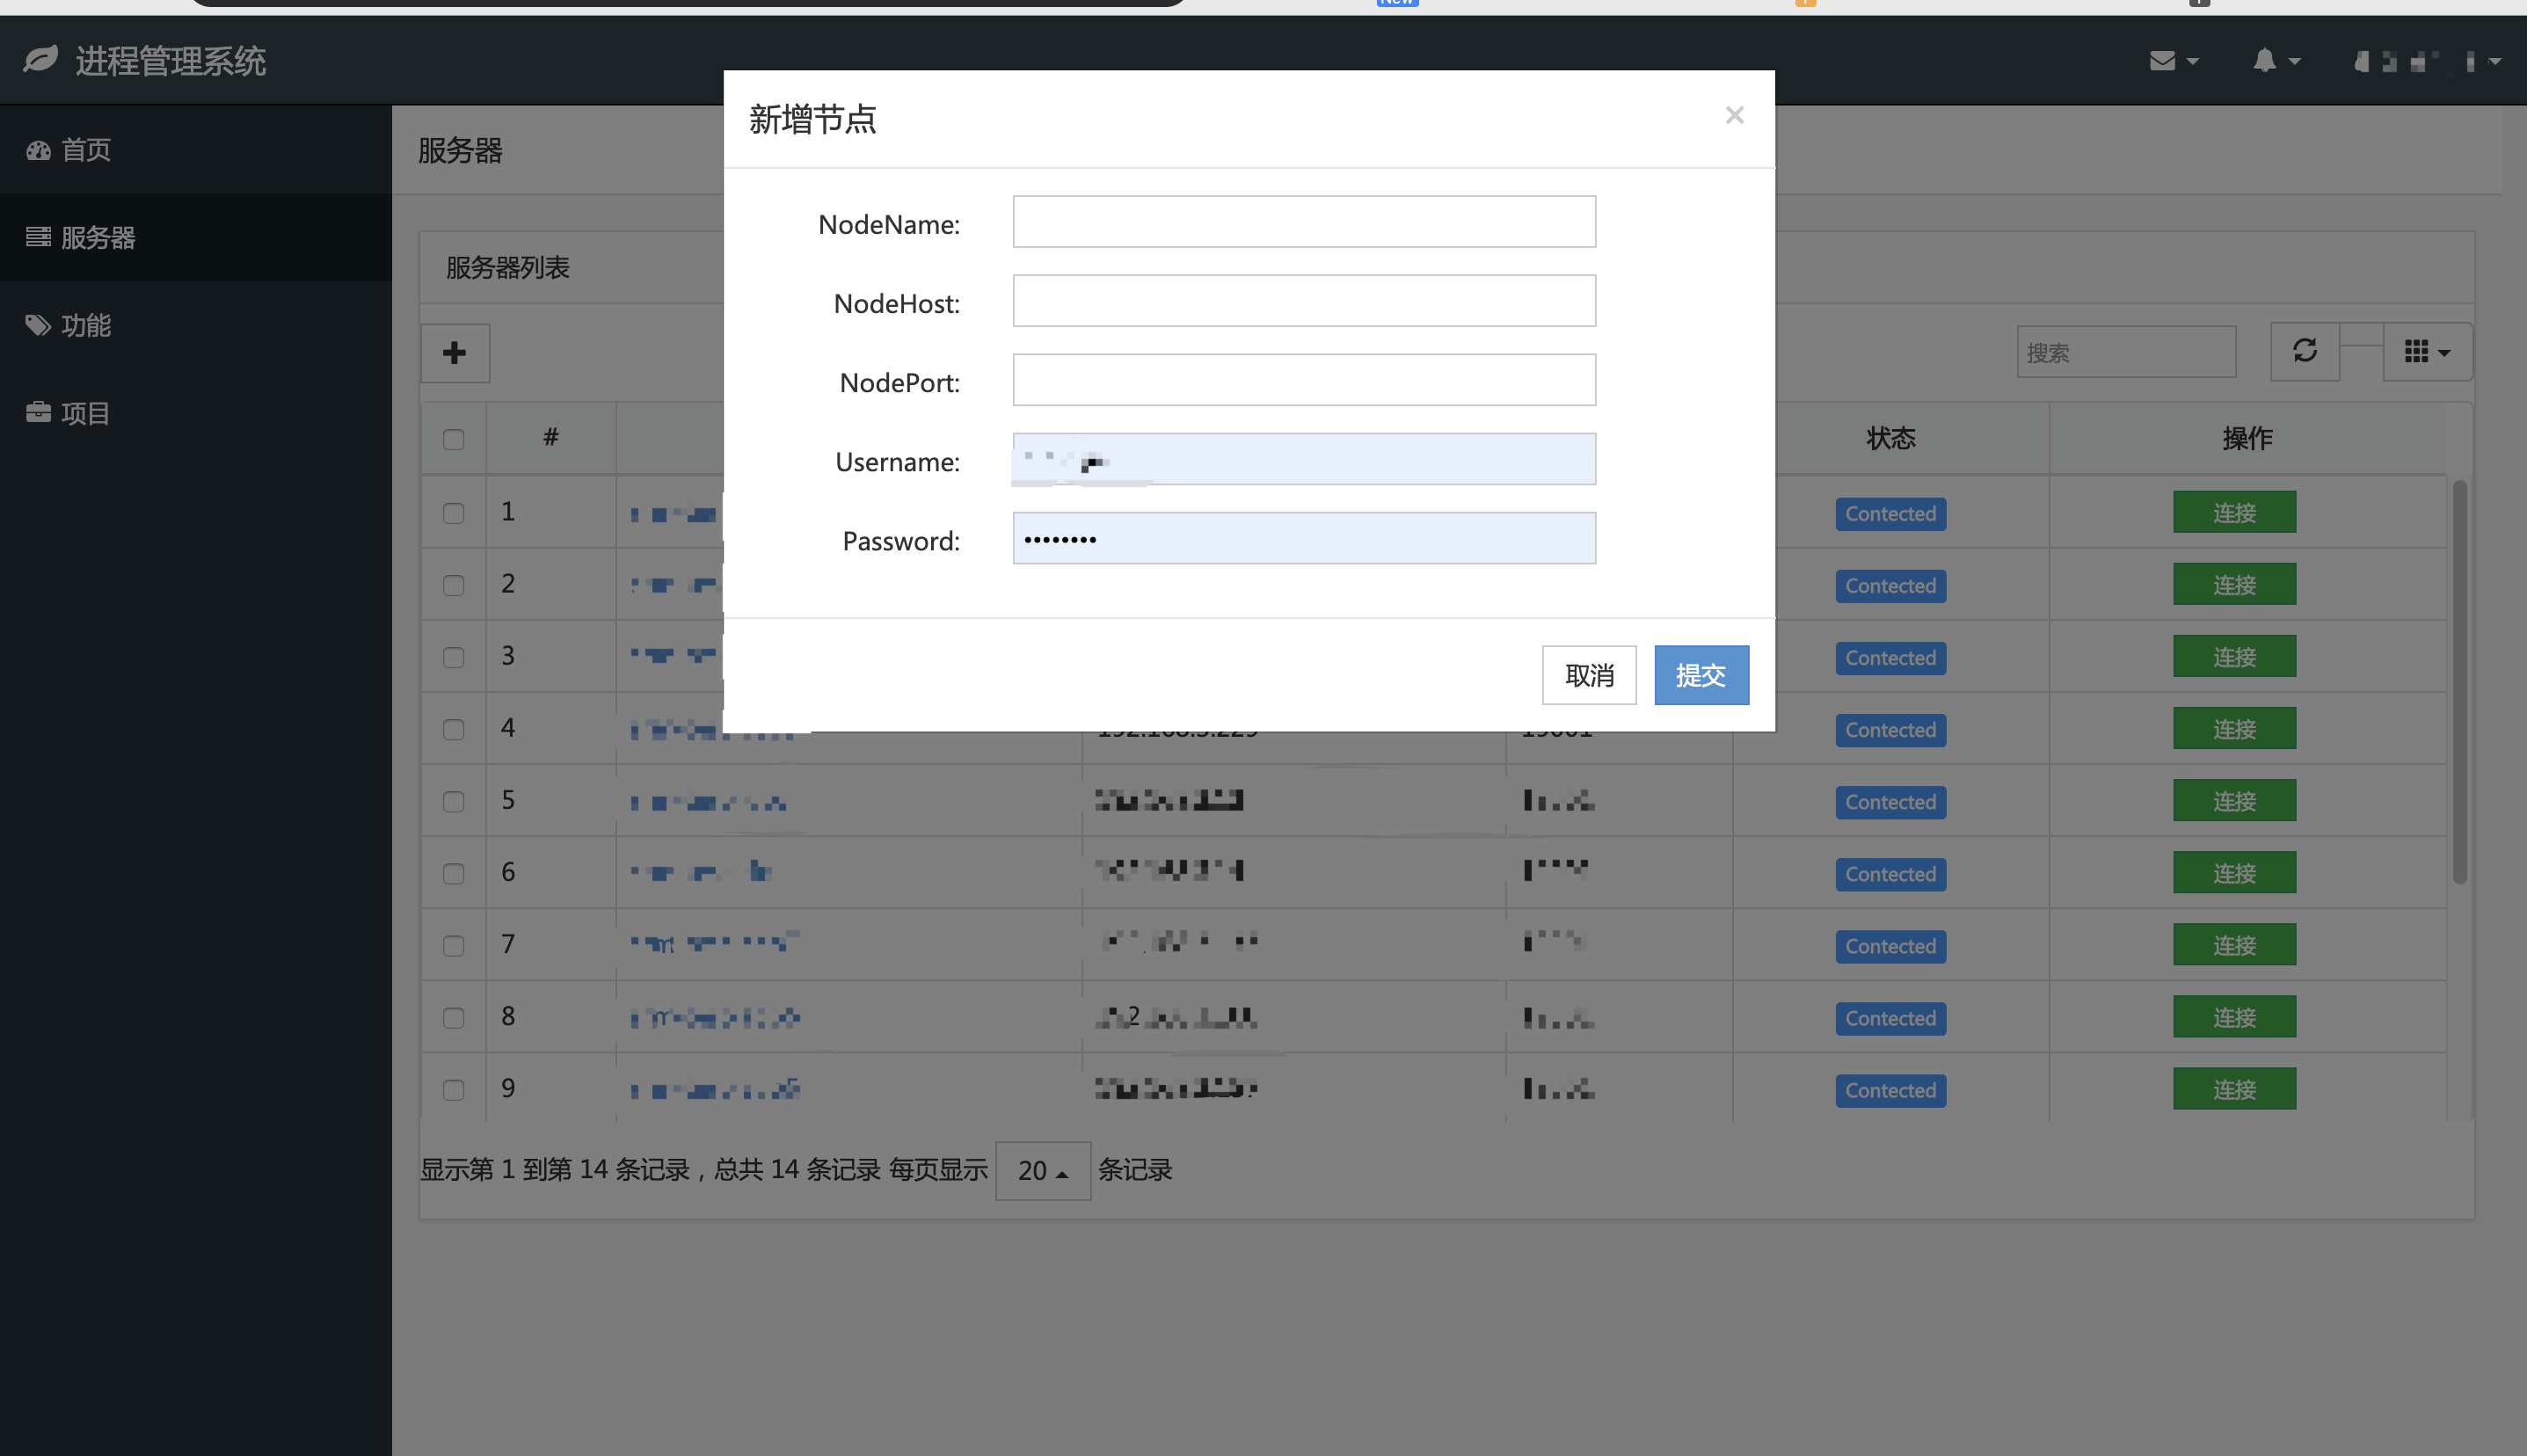Open the columns grid icon dropdown
This screenshot has width=2527, height=1456.
click(2426, 352)
